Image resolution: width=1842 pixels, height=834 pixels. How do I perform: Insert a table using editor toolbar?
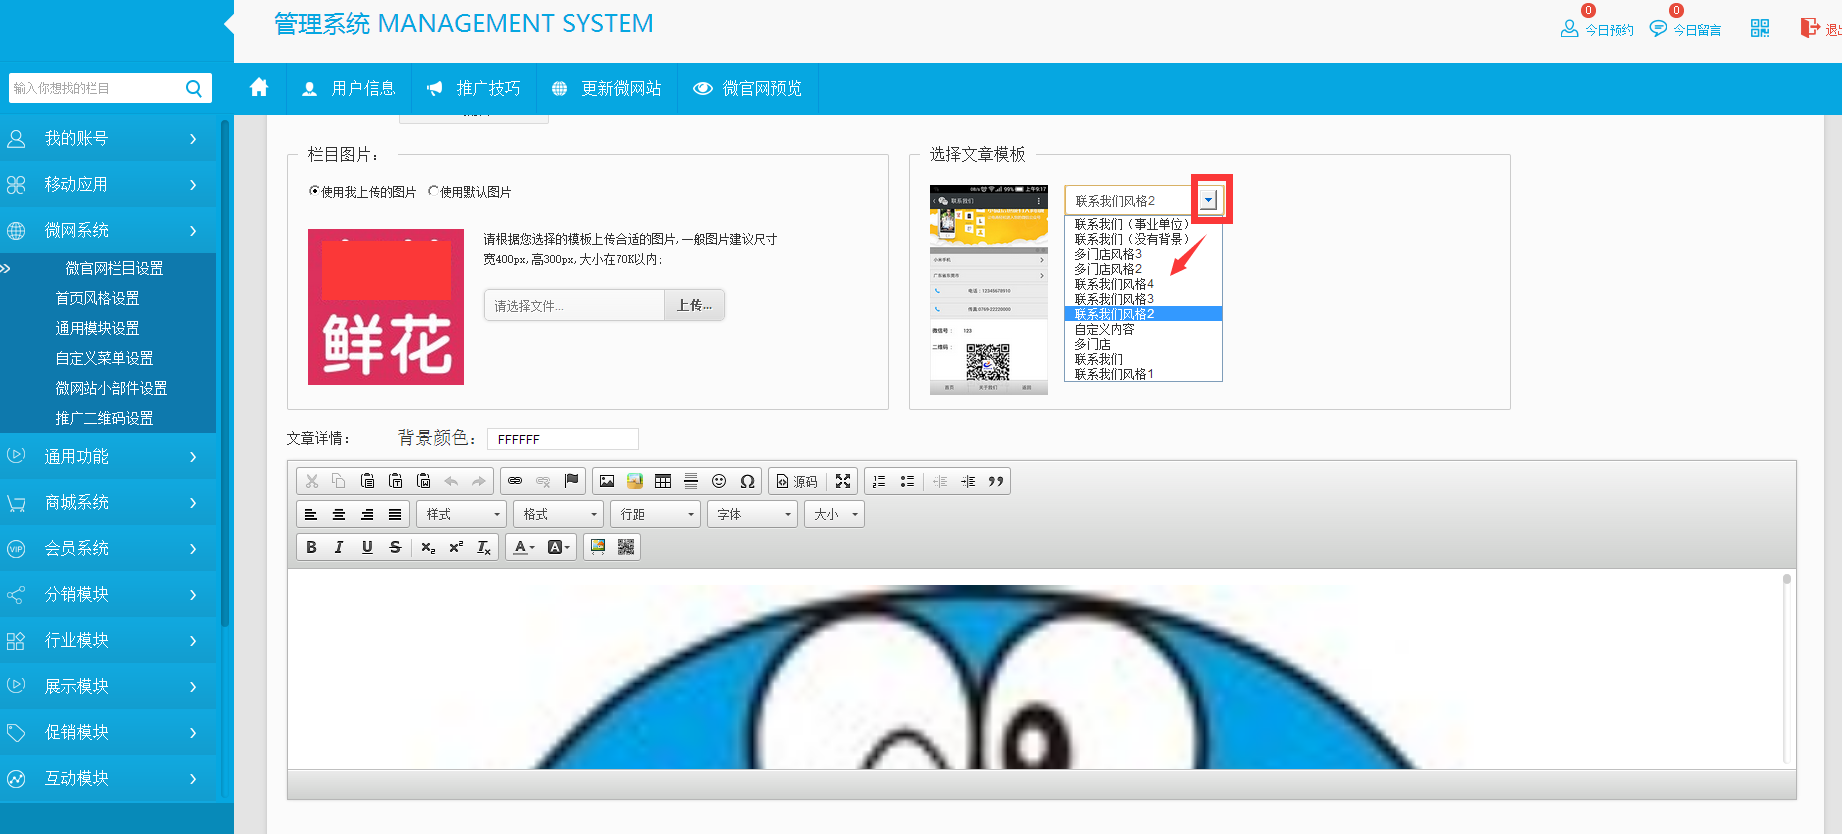point(663,481)
